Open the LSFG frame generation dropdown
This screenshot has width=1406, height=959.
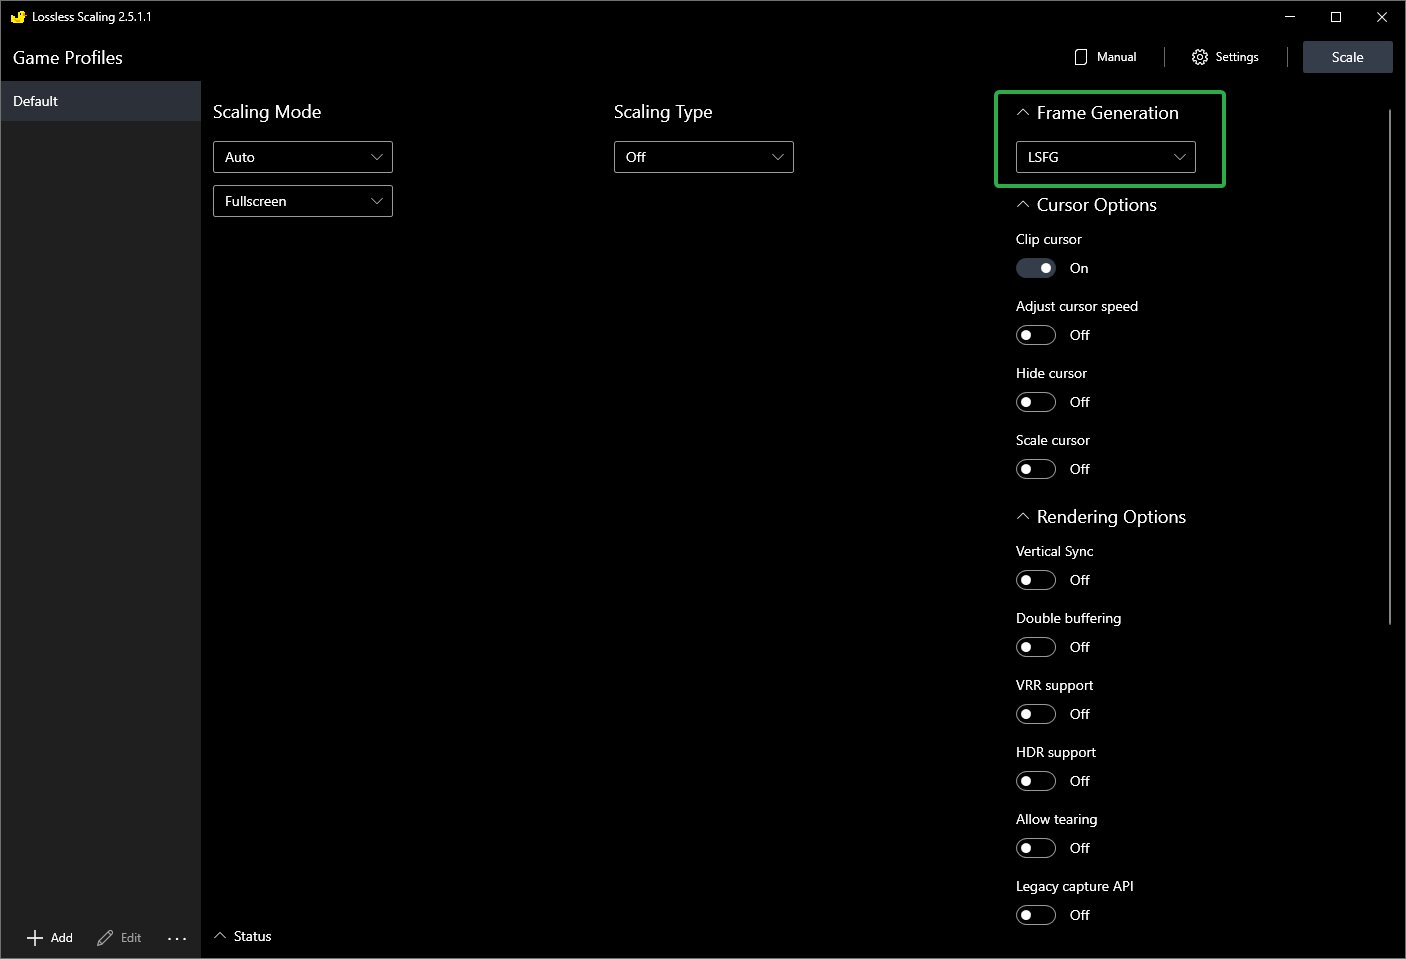[x=1104, y=157]
